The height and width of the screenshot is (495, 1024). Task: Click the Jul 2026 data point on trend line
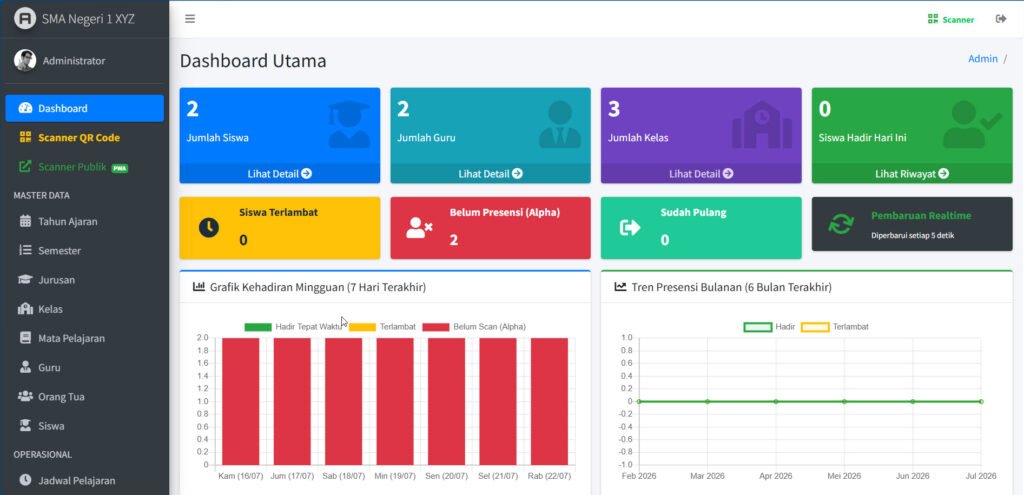[x=981, y=402]
